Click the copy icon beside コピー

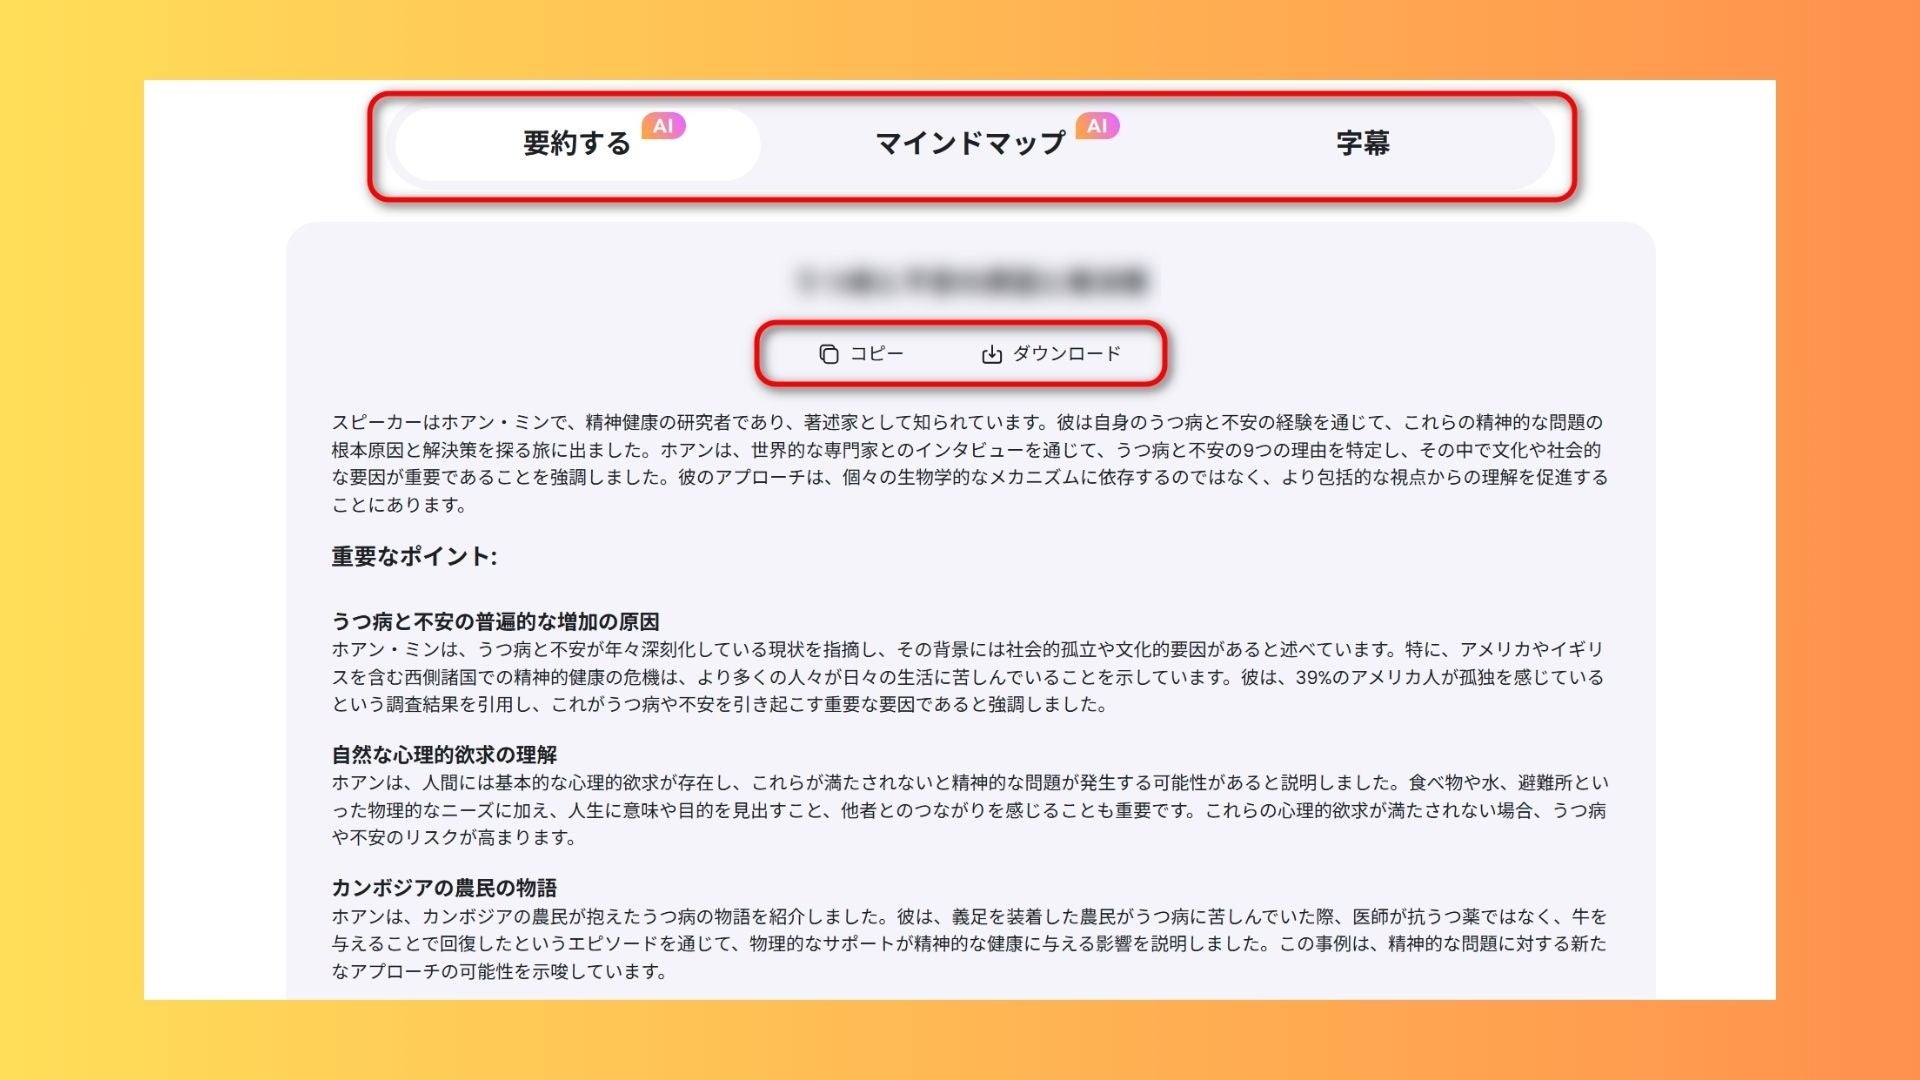[829, 354]
